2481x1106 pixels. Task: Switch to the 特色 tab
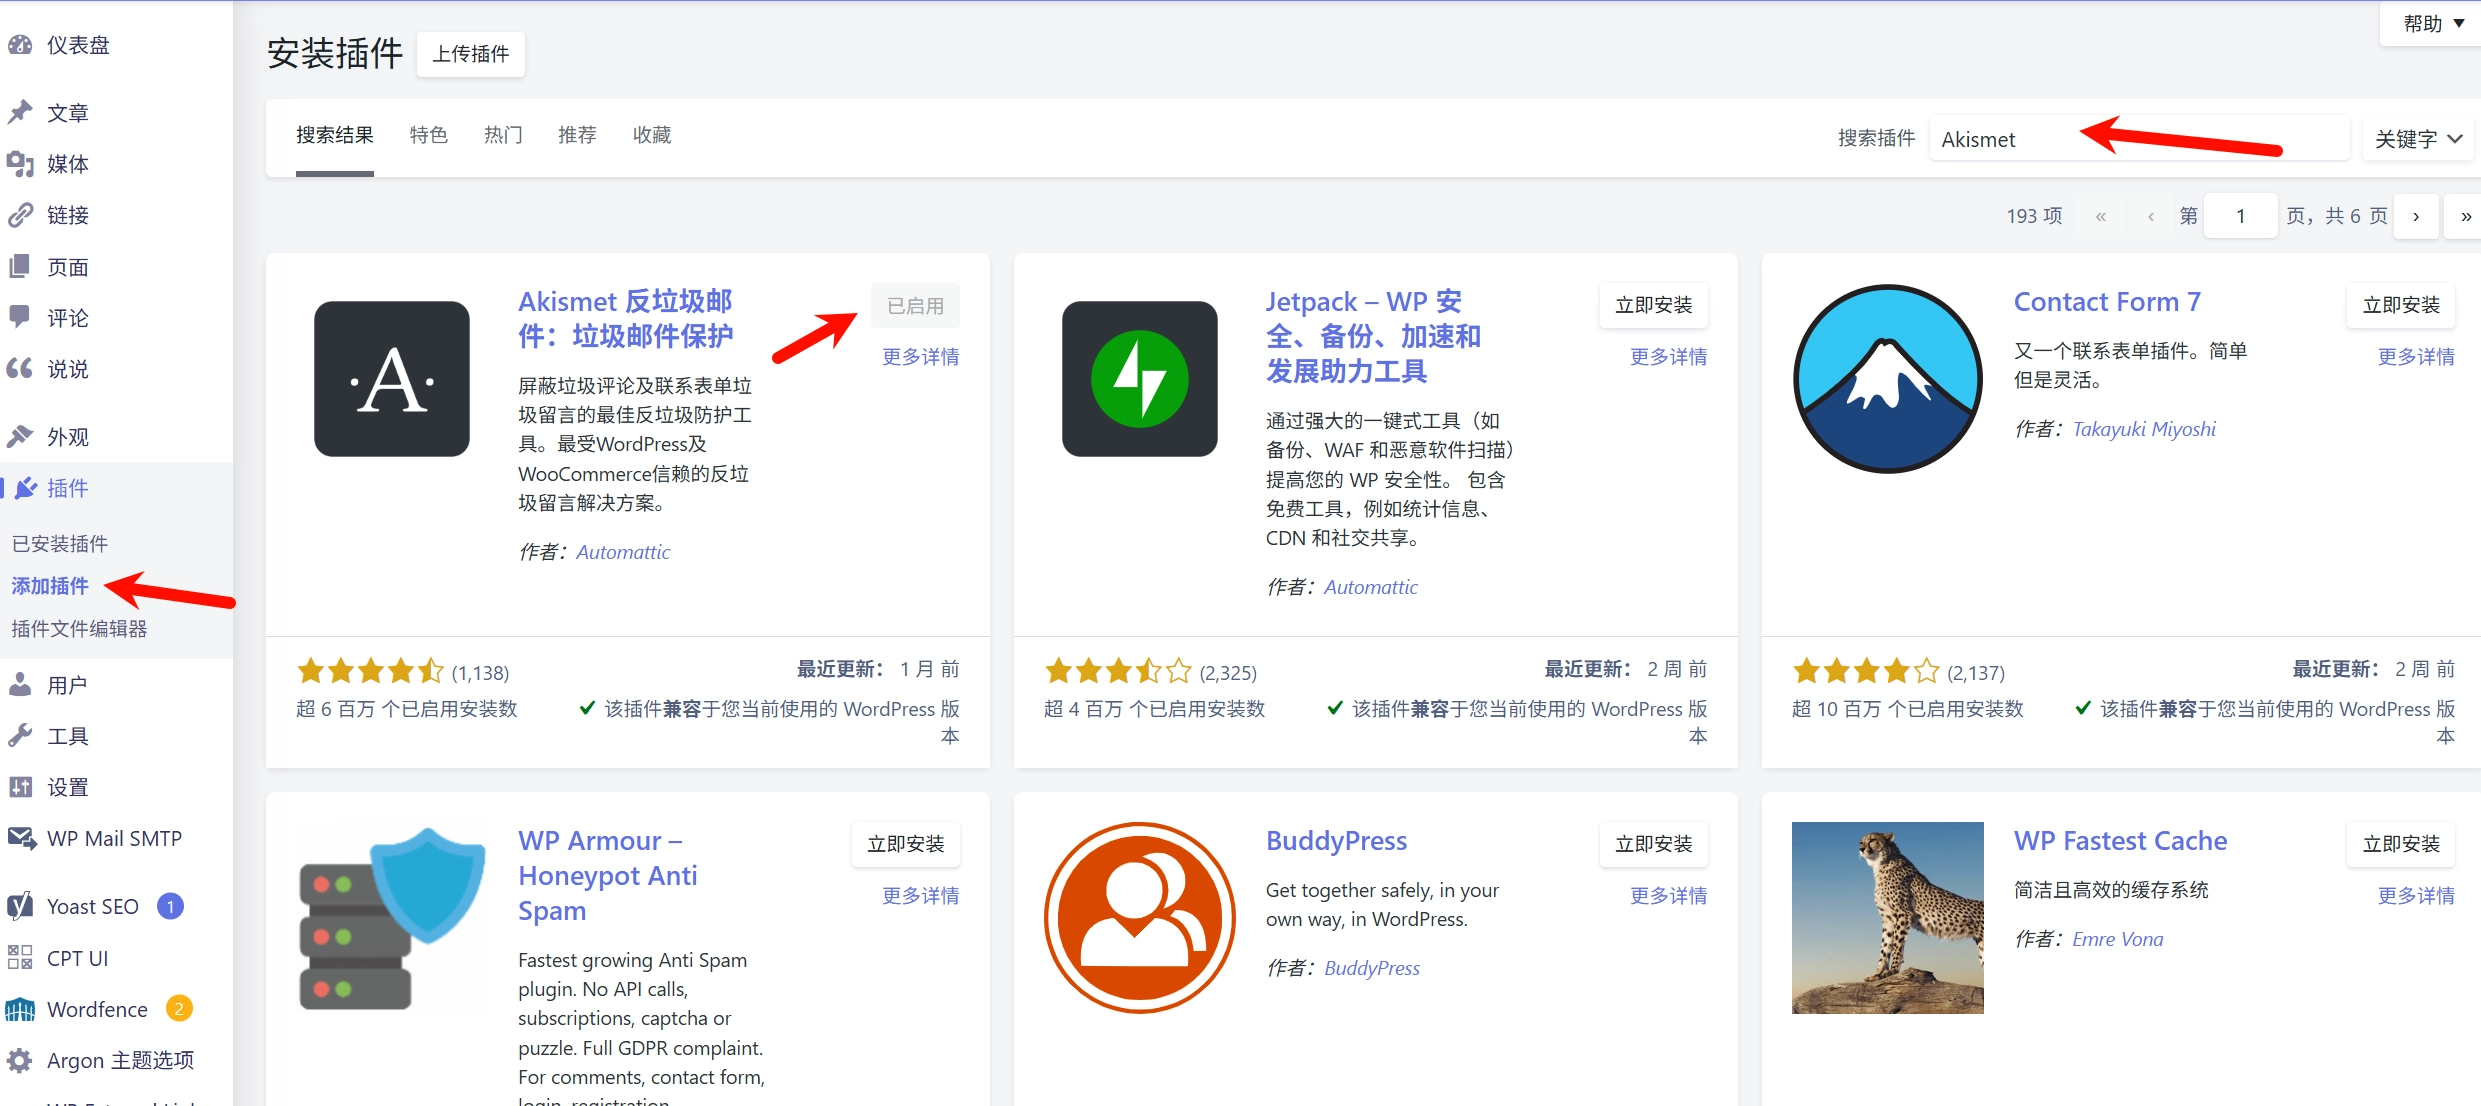(429, 135)
